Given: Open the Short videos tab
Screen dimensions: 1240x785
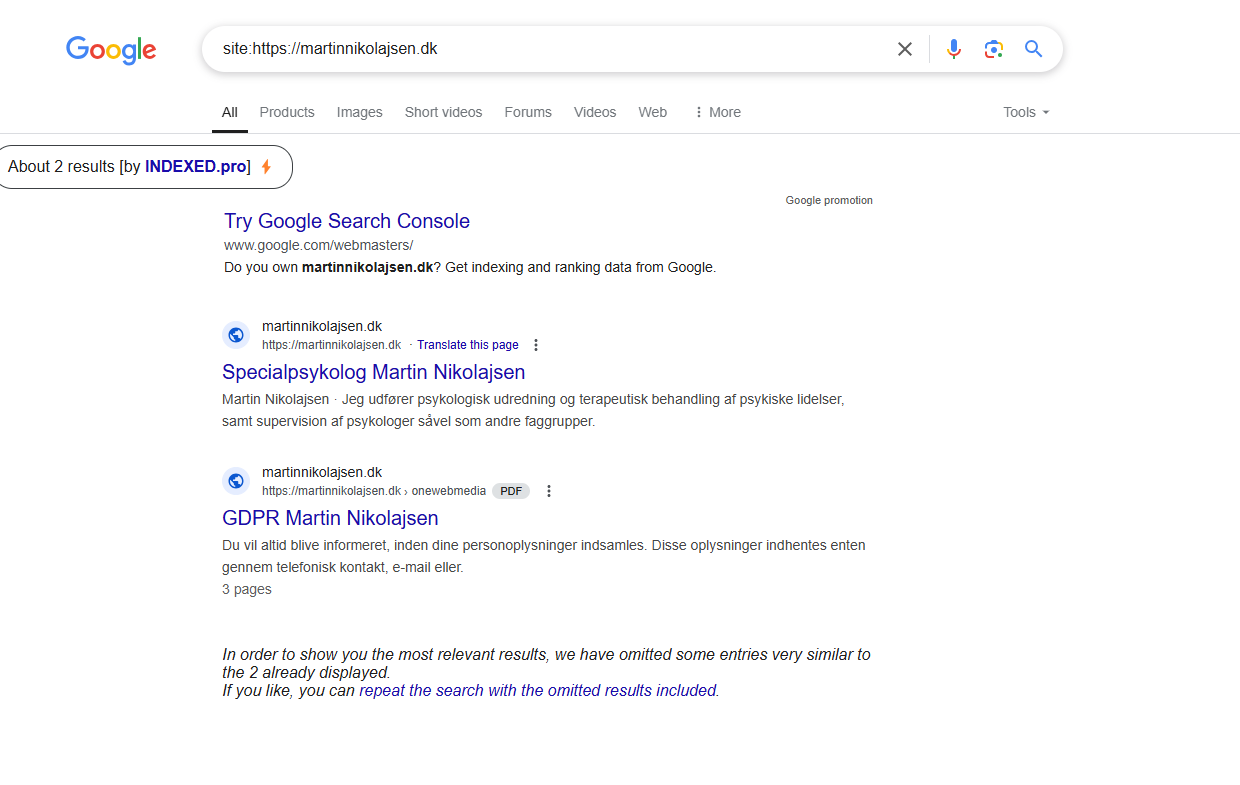Looking at the screenshot, I should pyautogui.click(x=443, y=112).
